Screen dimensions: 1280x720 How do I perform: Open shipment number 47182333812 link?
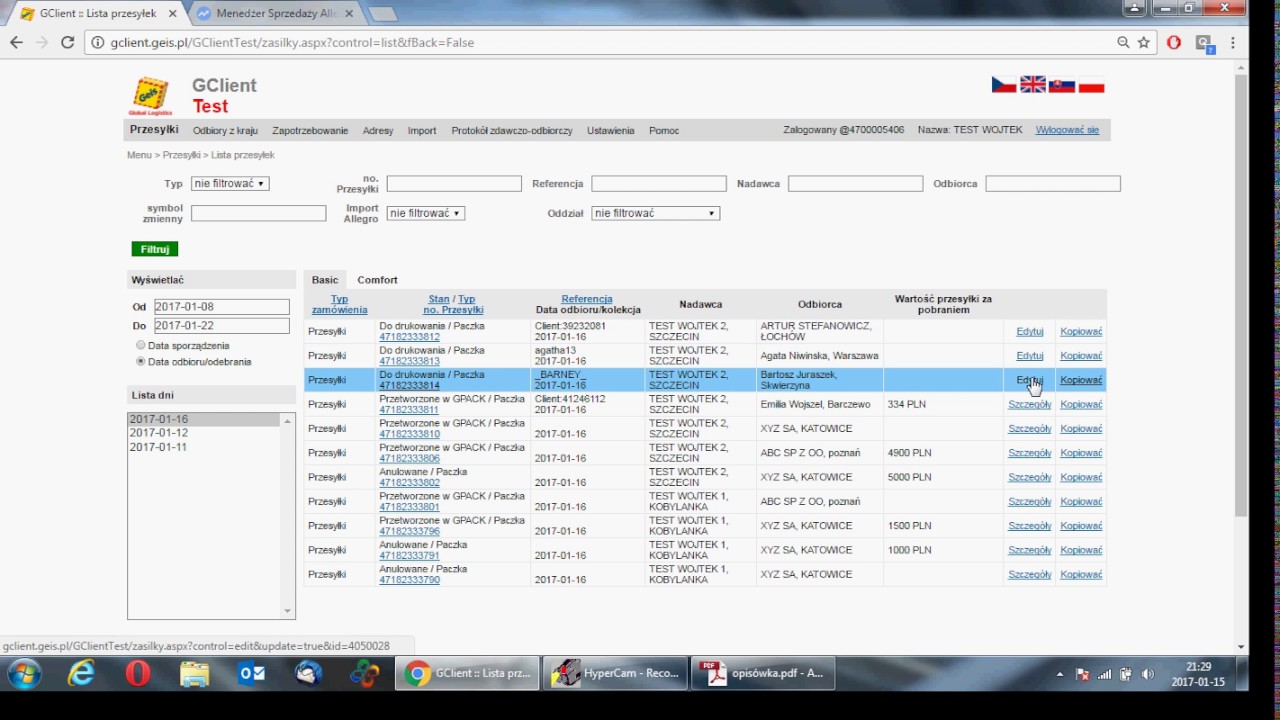[409, 337]
